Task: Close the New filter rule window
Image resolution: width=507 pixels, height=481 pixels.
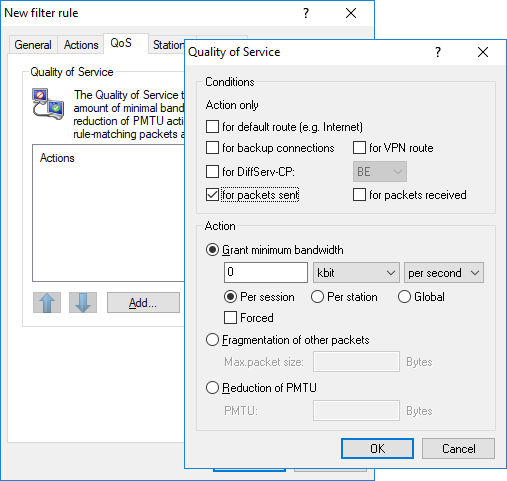Action: 351,13
